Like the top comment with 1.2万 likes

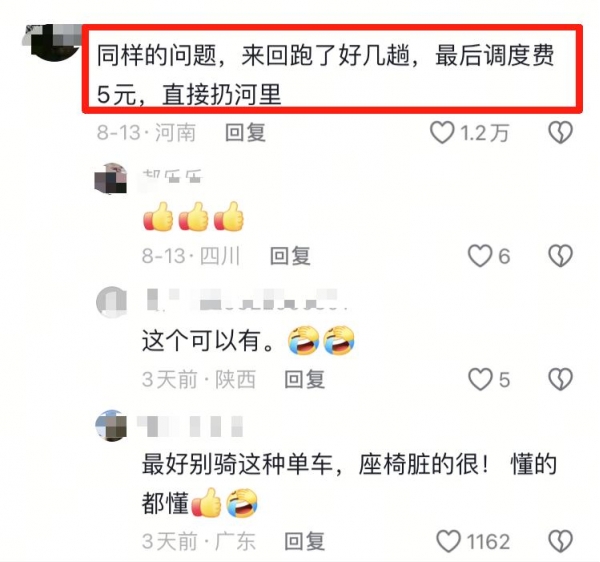tap(442, 133)
